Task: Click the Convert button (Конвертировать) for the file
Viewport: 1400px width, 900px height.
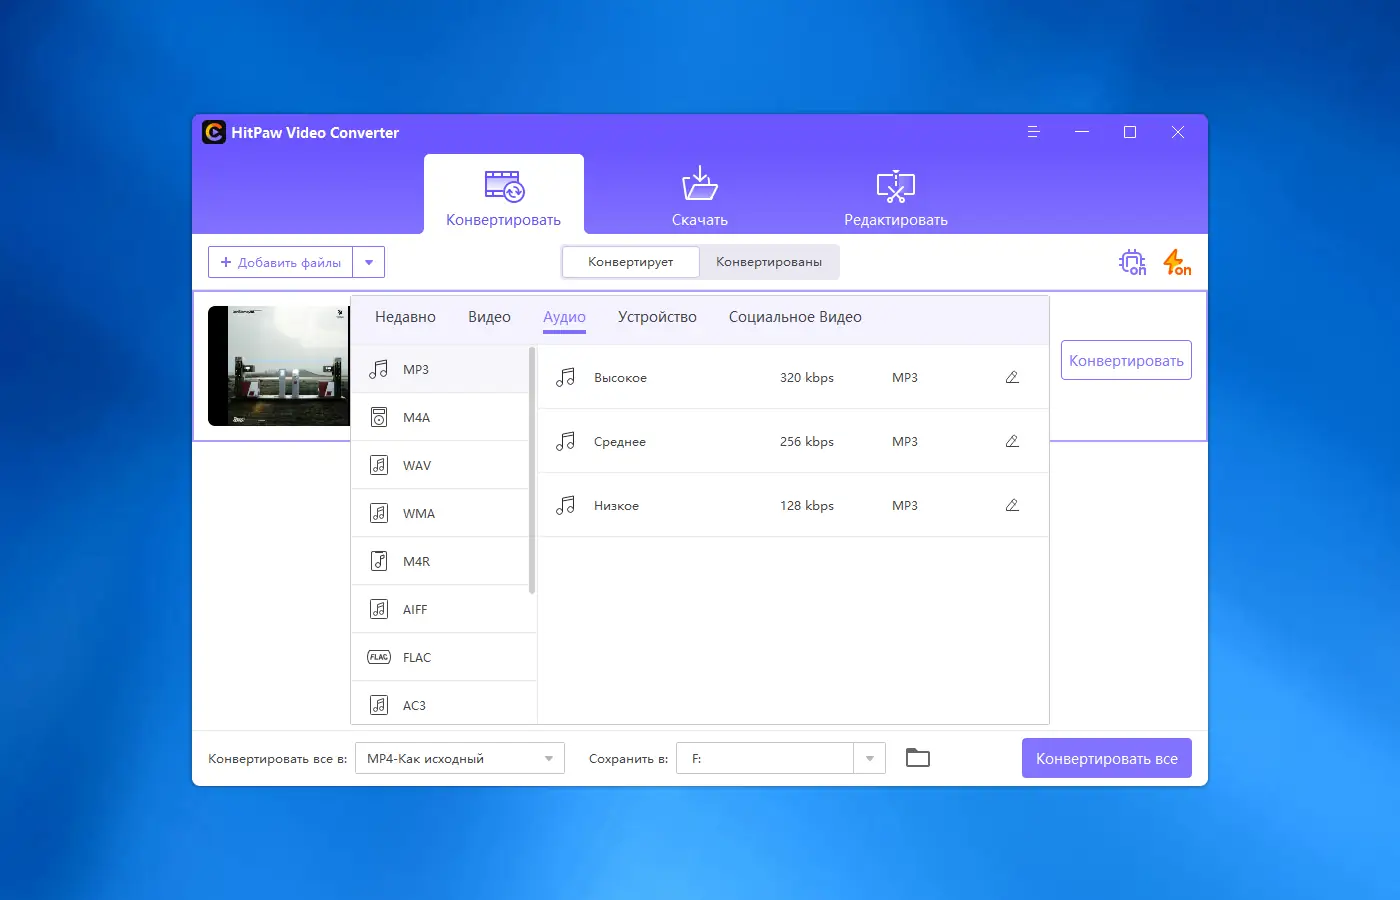Action: point(1126,360)
